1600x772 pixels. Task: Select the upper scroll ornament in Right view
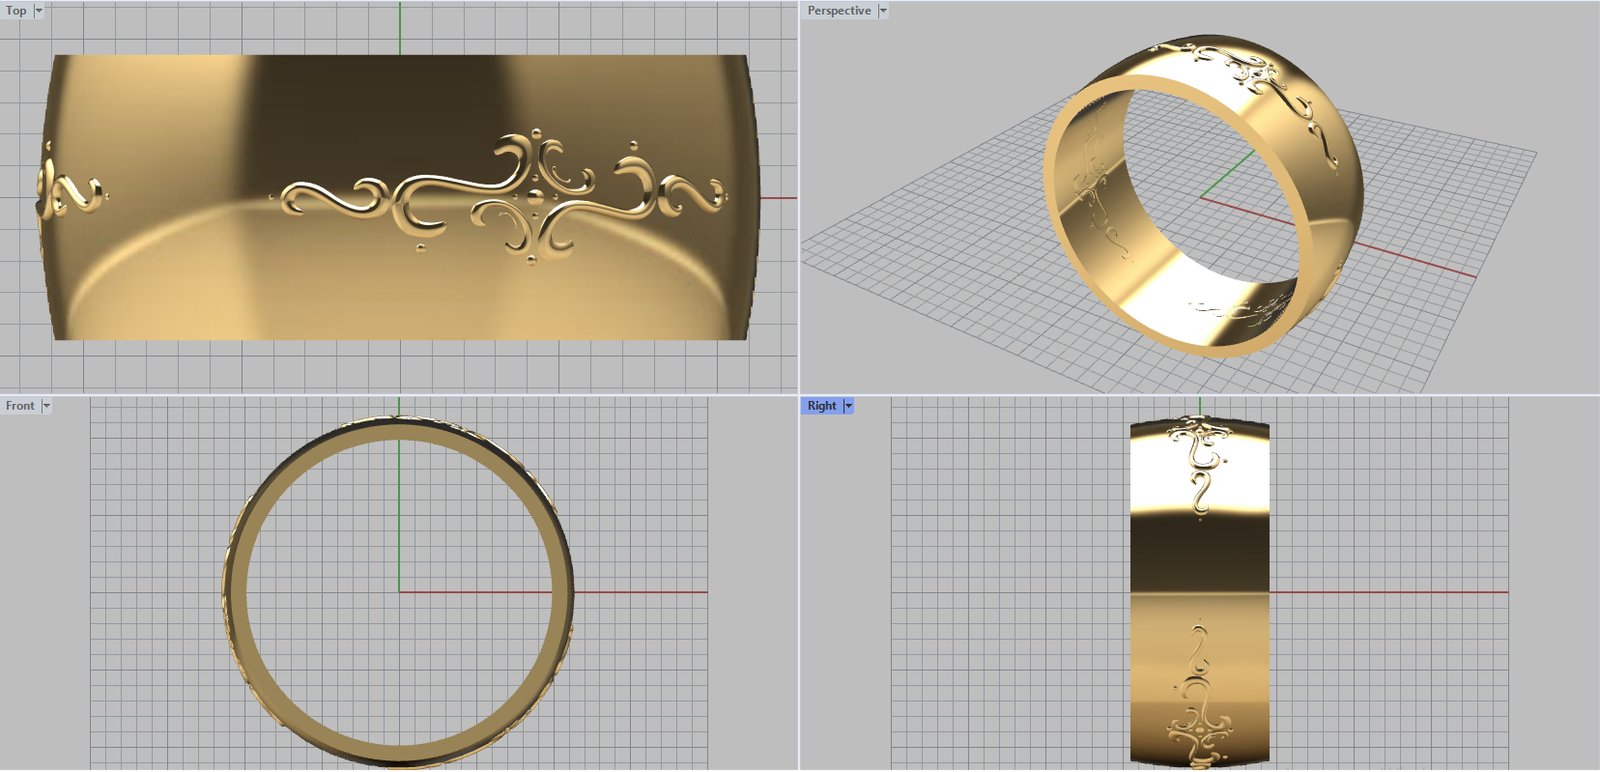1200,460
